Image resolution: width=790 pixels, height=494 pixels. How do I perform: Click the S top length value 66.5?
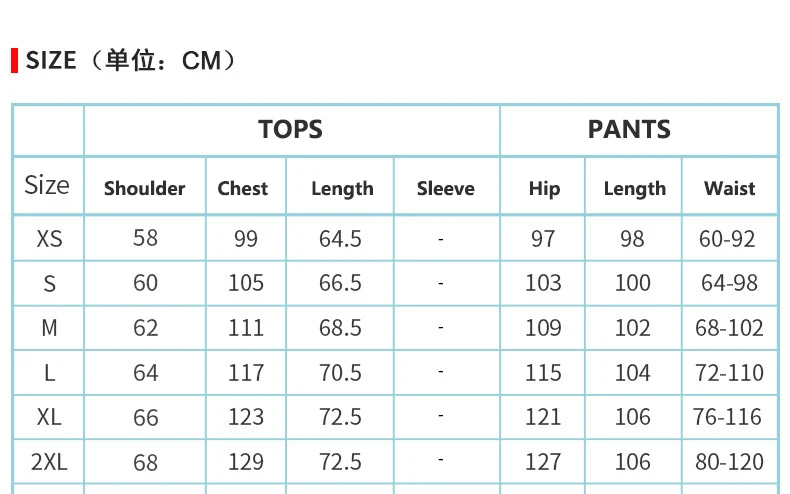click(x=340, y=283)
